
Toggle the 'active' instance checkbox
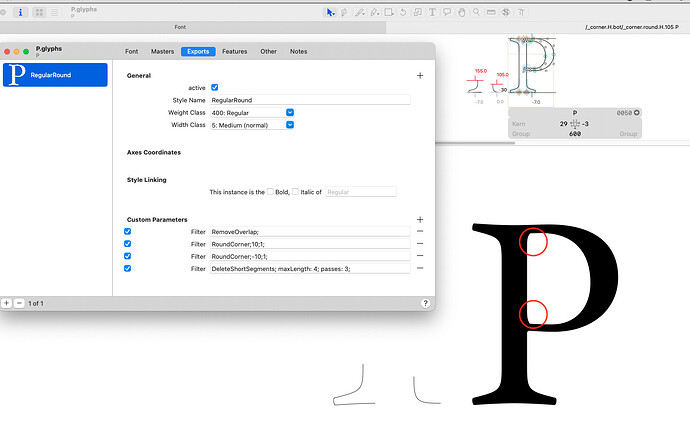(x=215, y=88)
